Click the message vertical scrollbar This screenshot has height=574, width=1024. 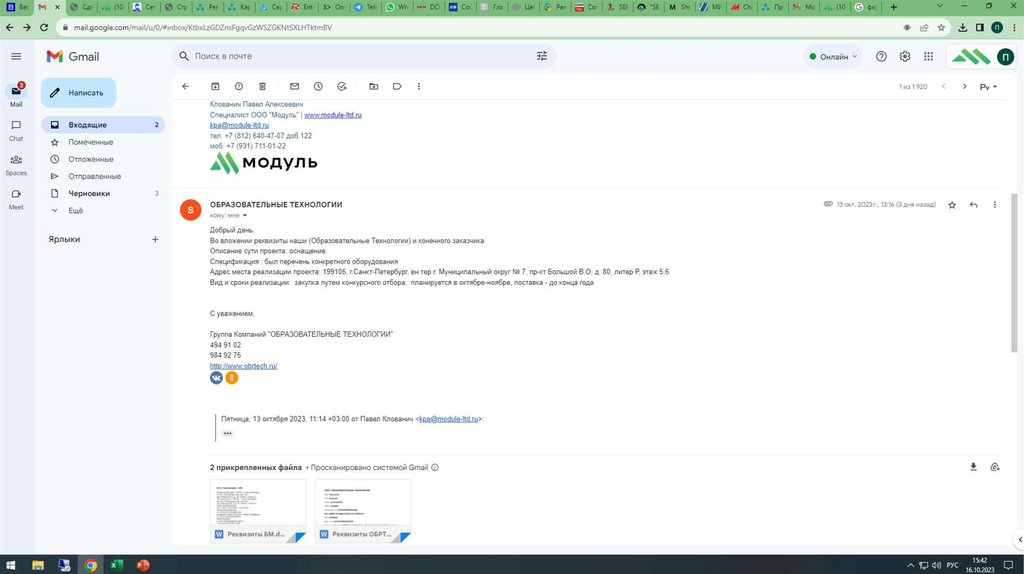point(1014,273)
